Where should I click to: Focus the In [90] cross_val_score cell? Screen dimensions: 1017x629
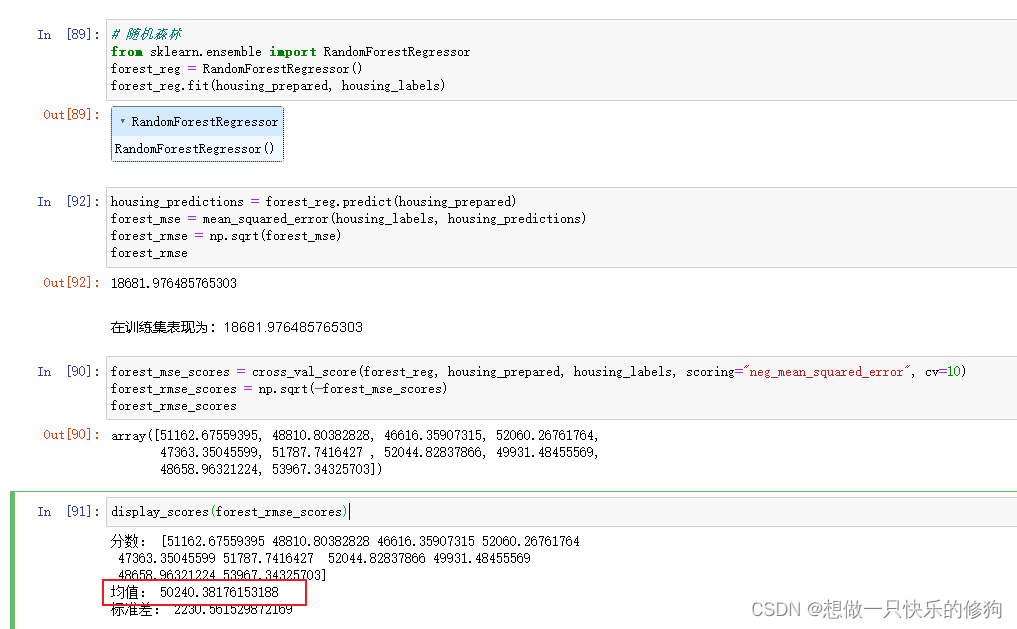(x=562, y=388)
